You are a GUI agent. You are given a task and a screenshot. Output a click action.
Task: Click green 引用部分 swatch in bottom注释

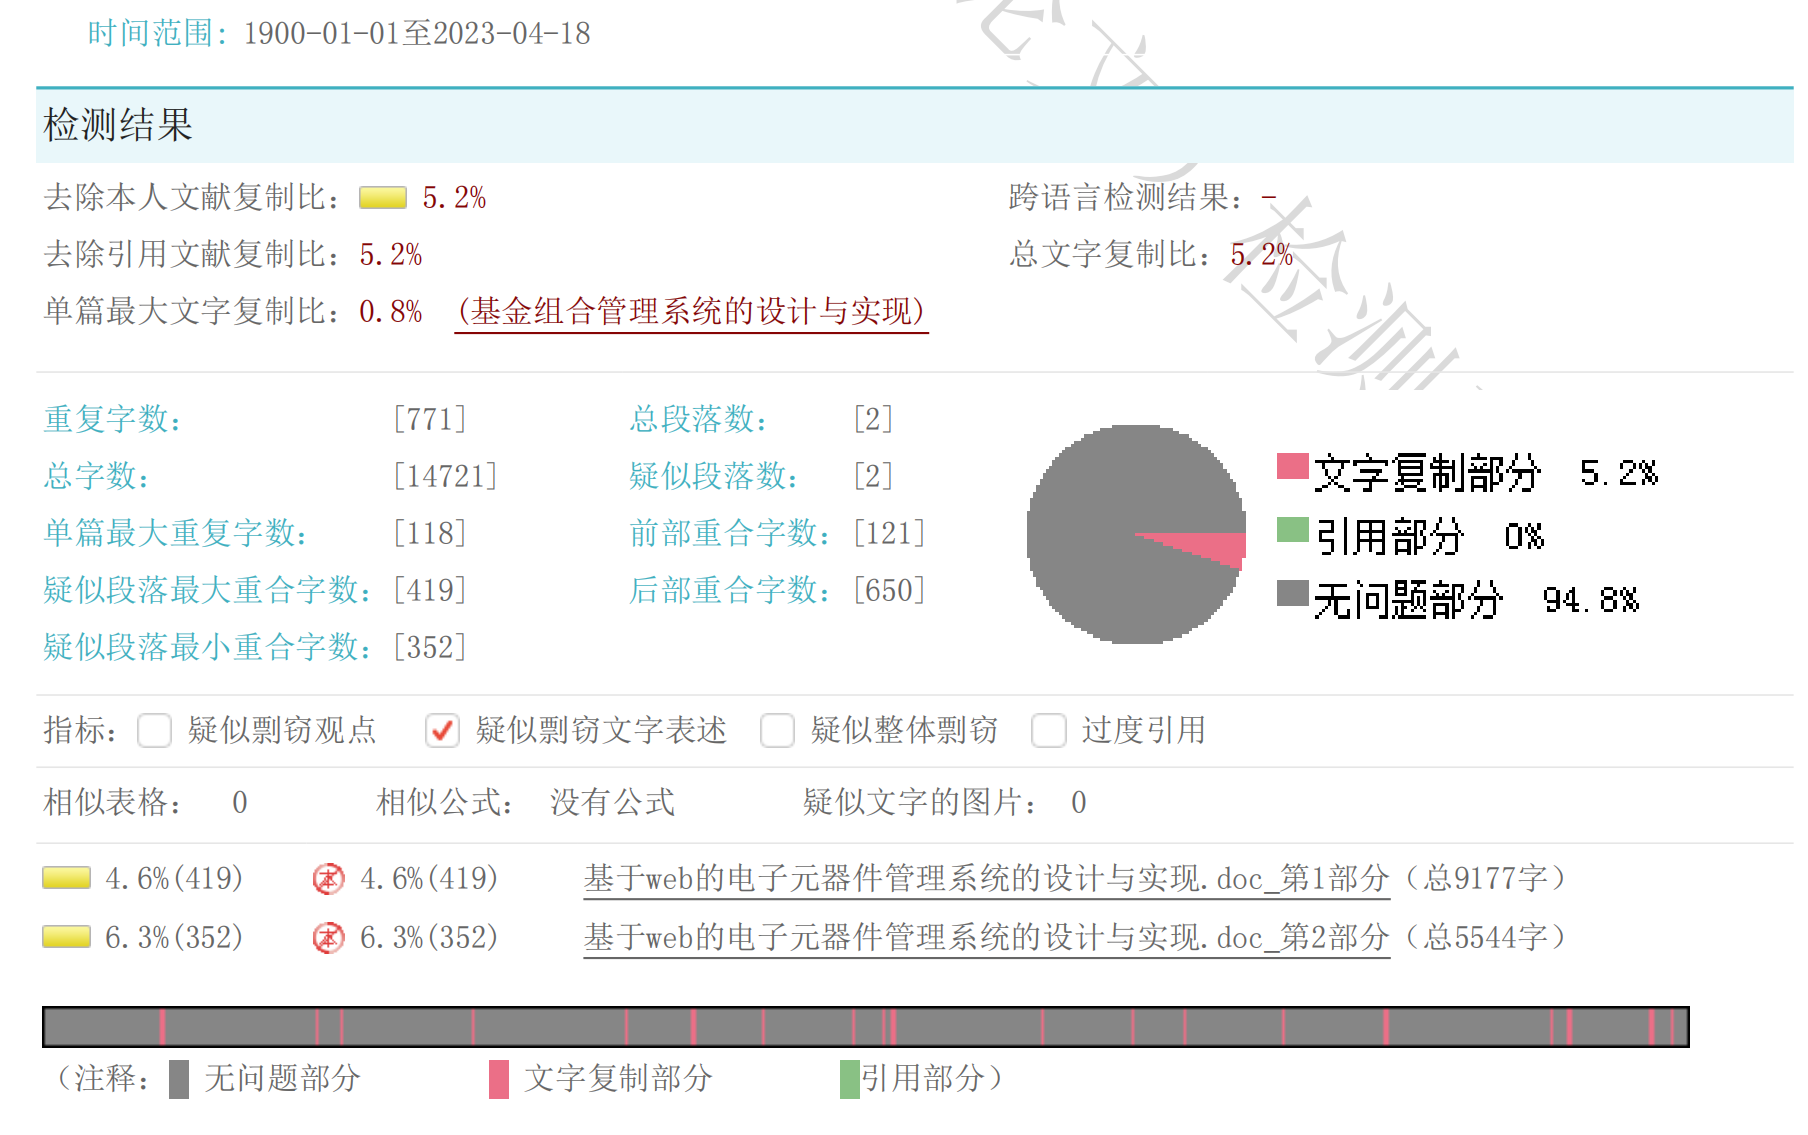849,1079
